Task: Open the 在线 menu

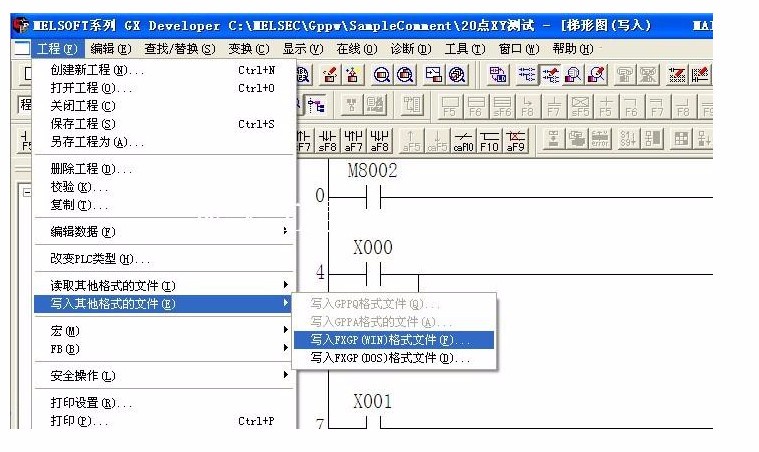Action: (348, 48)
